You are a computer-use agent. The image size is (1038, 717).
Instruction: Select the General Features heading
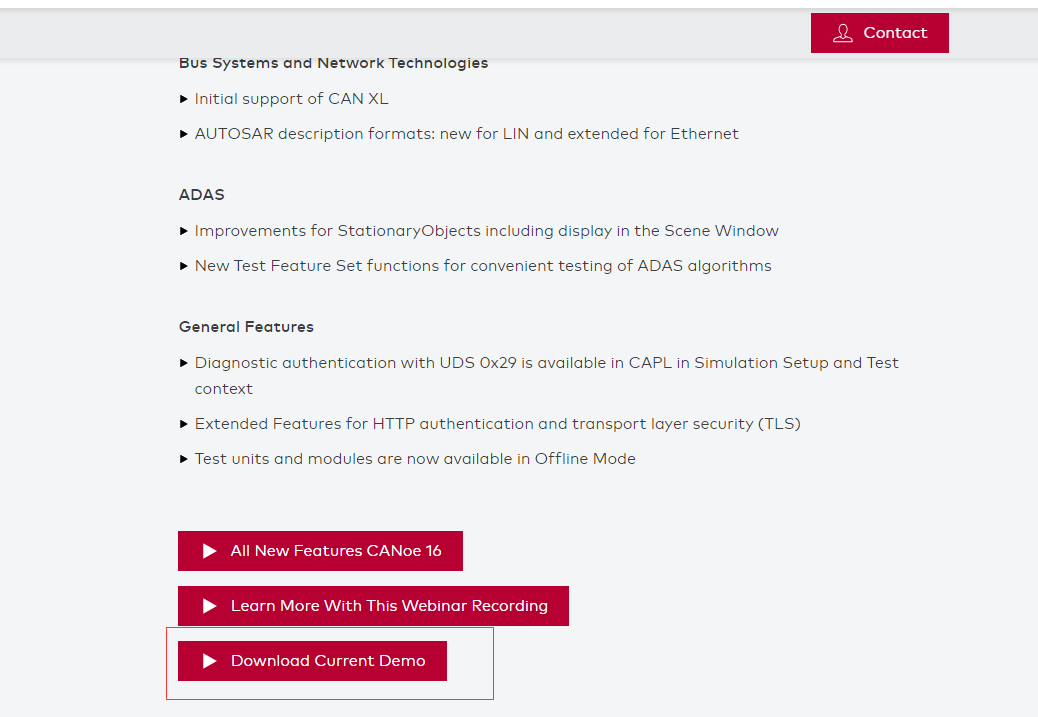246,327
